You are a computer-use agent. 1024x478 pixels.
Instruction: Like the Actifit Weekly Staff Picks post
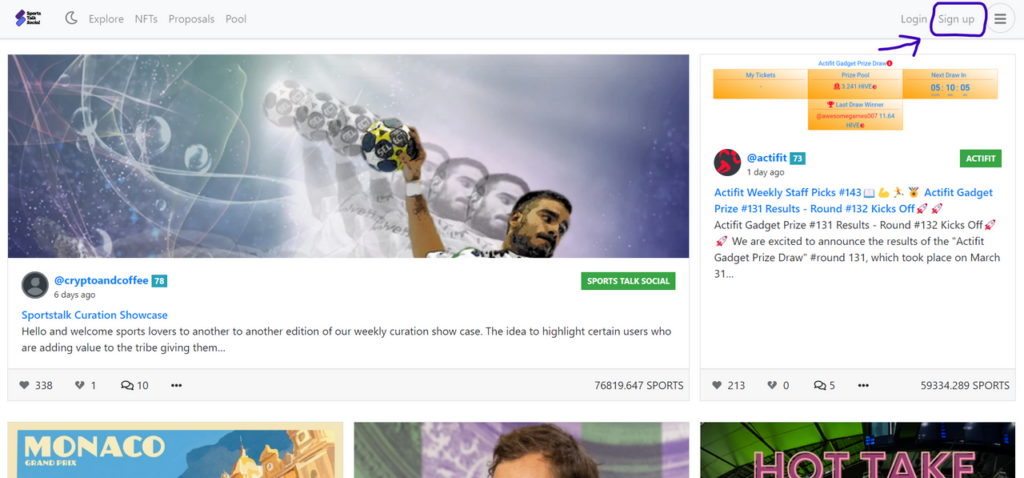(717, 385)
